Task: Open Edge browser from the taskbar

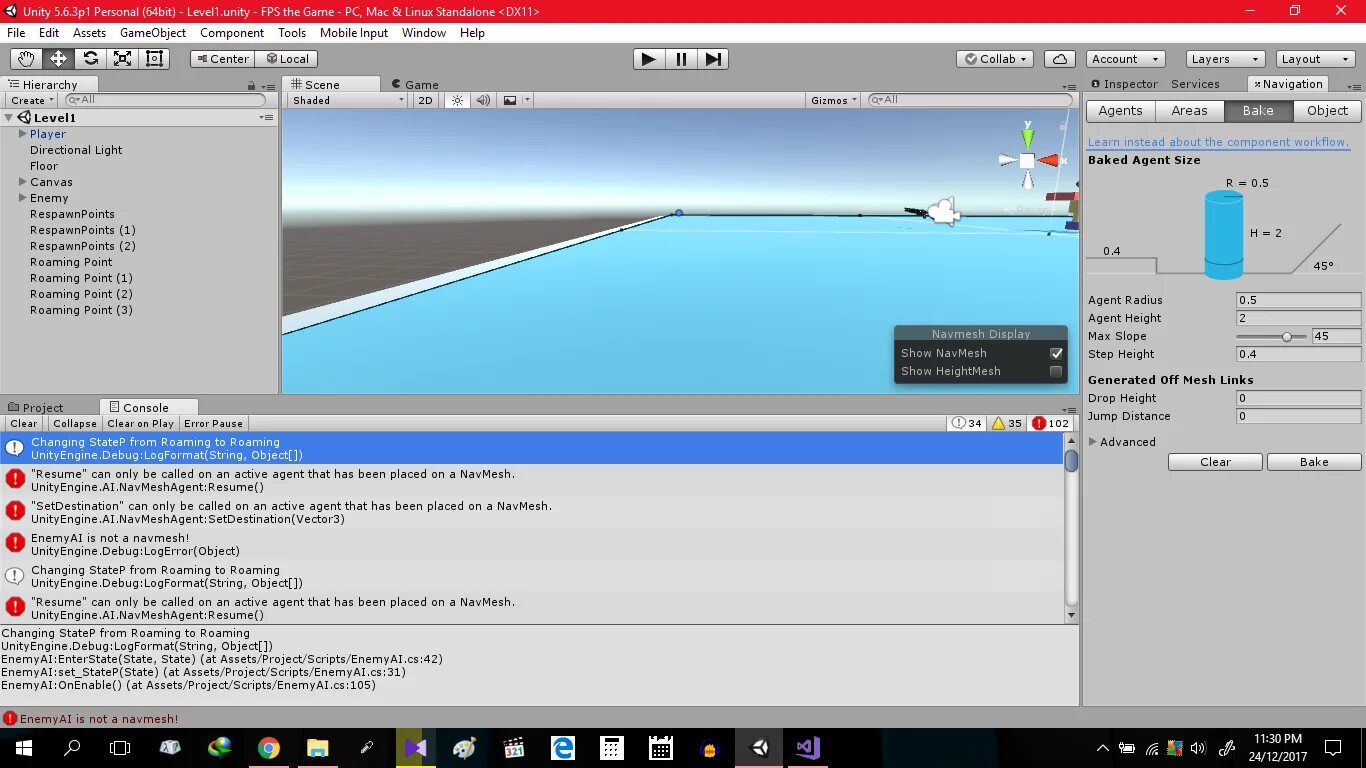Action: pos(563,747)
